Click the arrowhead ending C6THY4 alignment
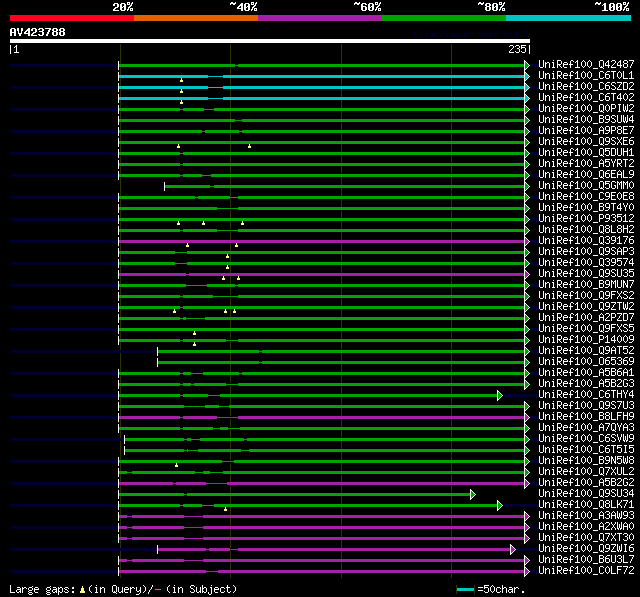Image resolution: width=640 pixels, height=597 pixels. [500, 395]
